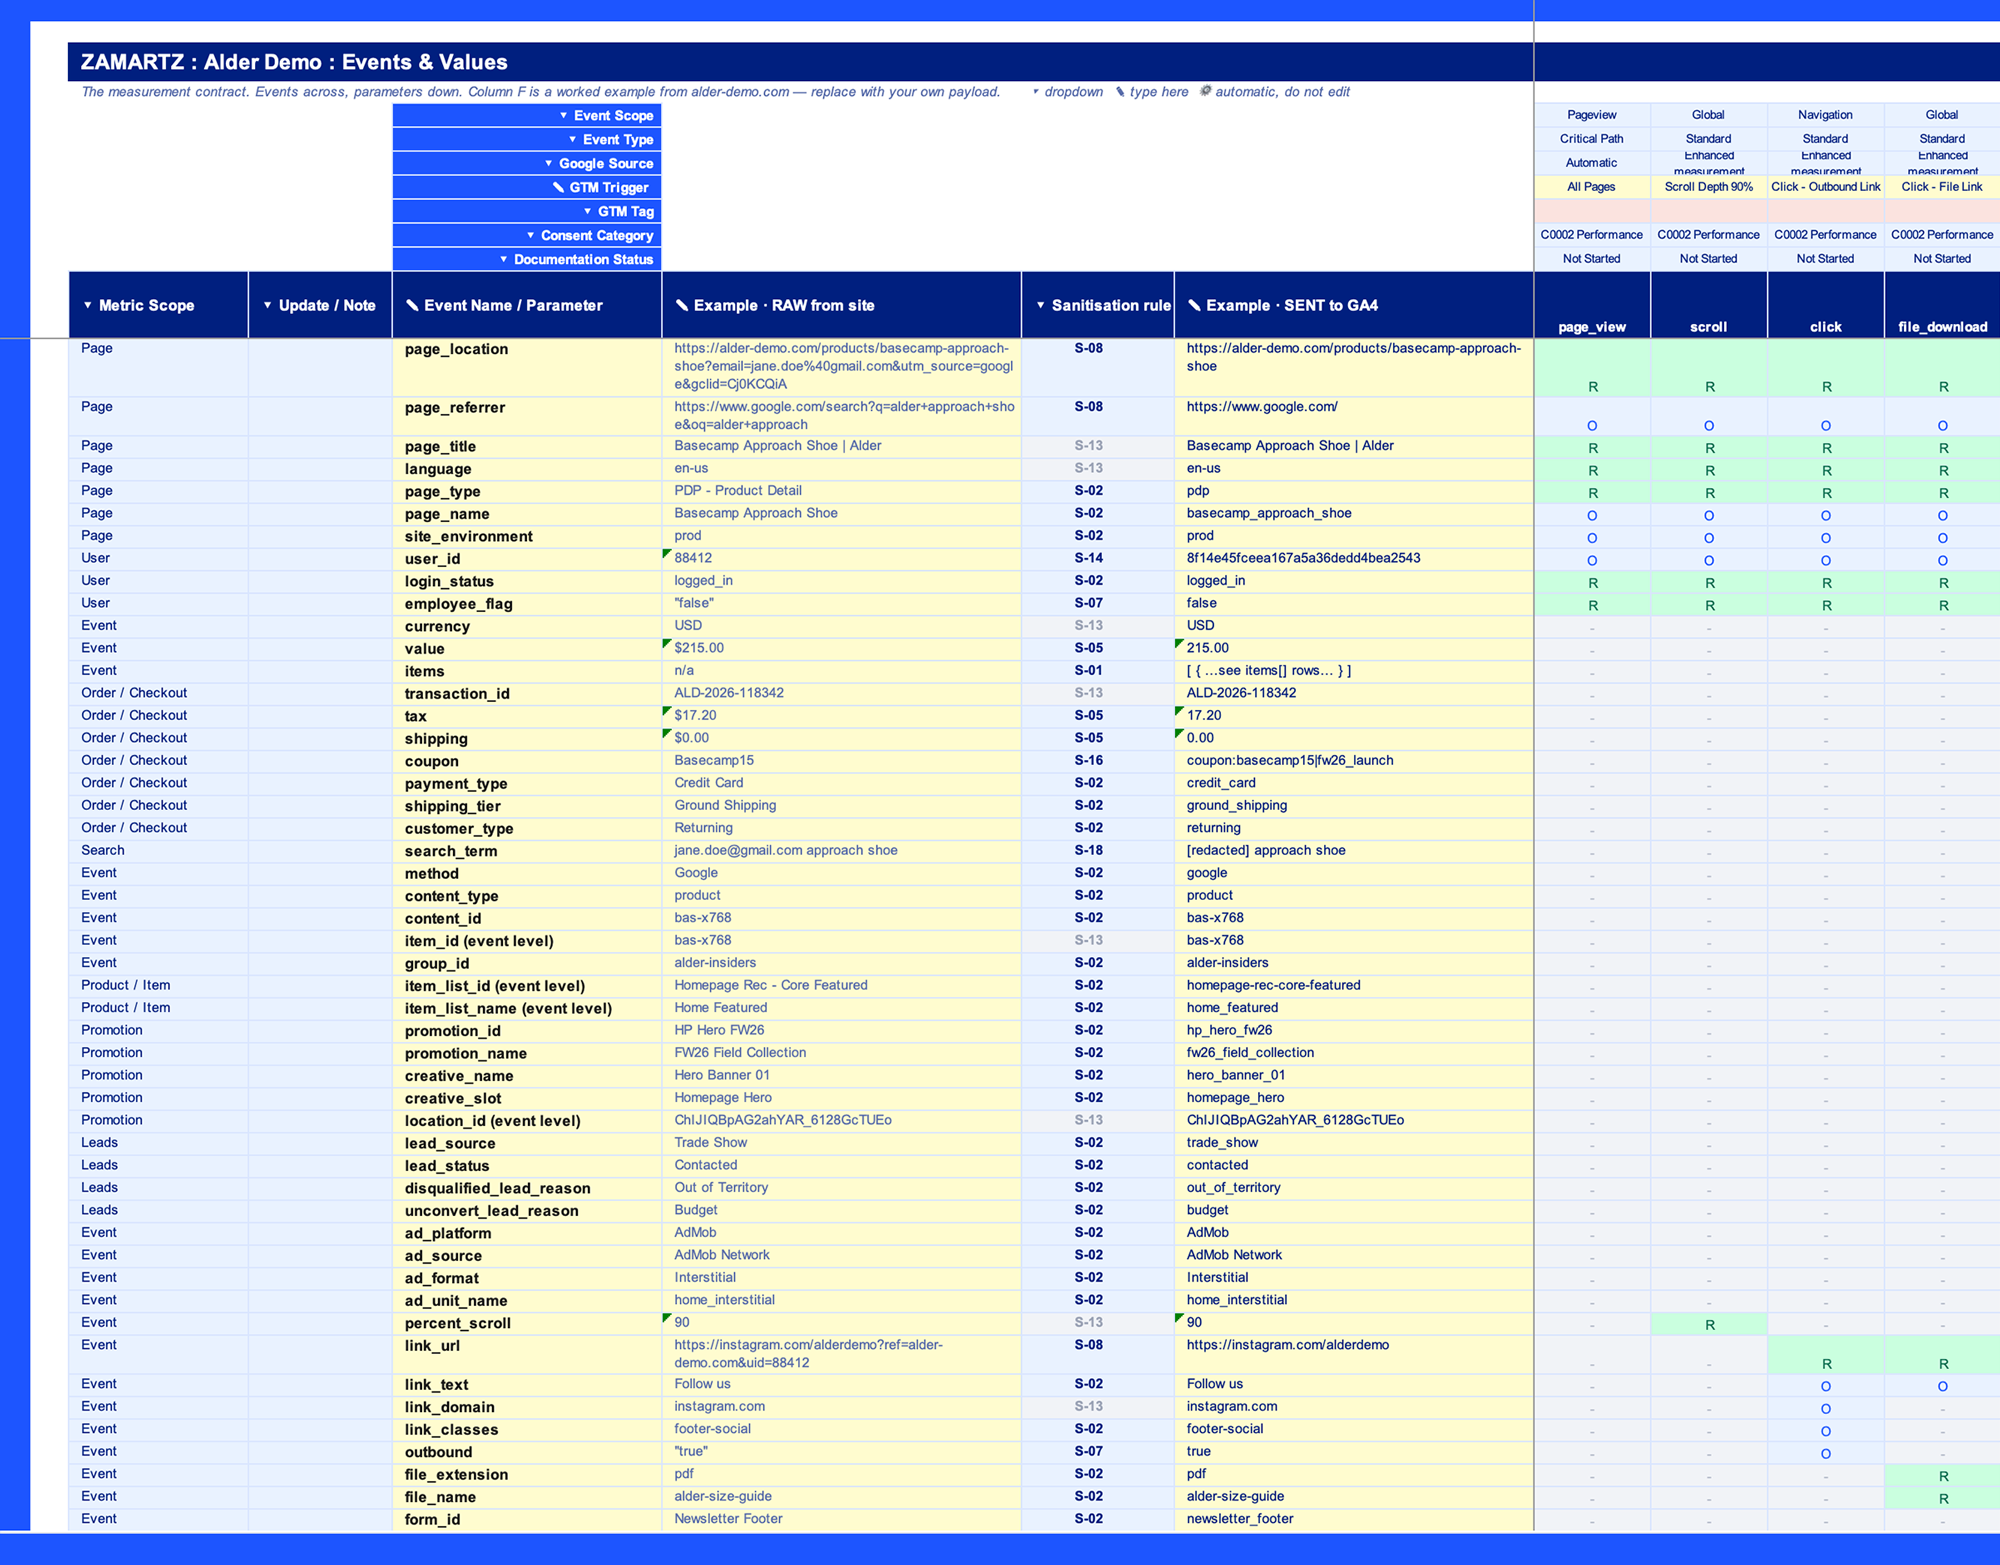
Task: Open the Metric Scope column filter
Action: (88, 305)
